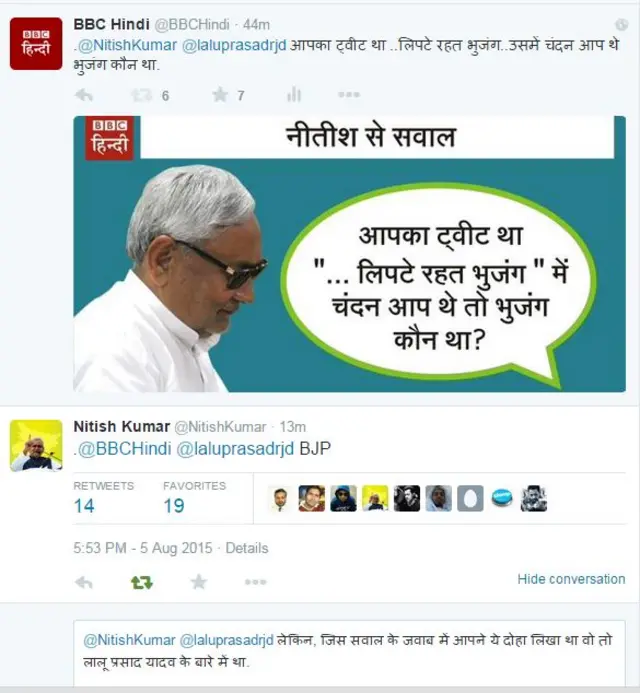
Task: Toggle retweet on Nitish Kumar's tweet
Action: pyautogui.click(x=142, y=583)
